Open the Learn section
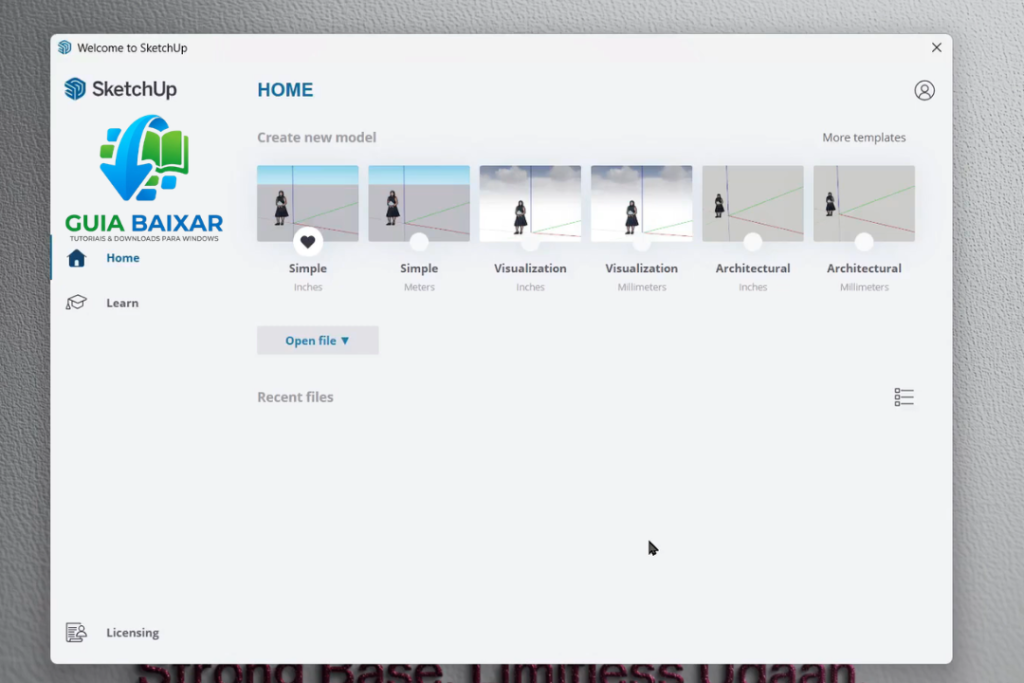The height and width of the screenshot is (683, 1024). pyautogui.click(x=122, y=303)
